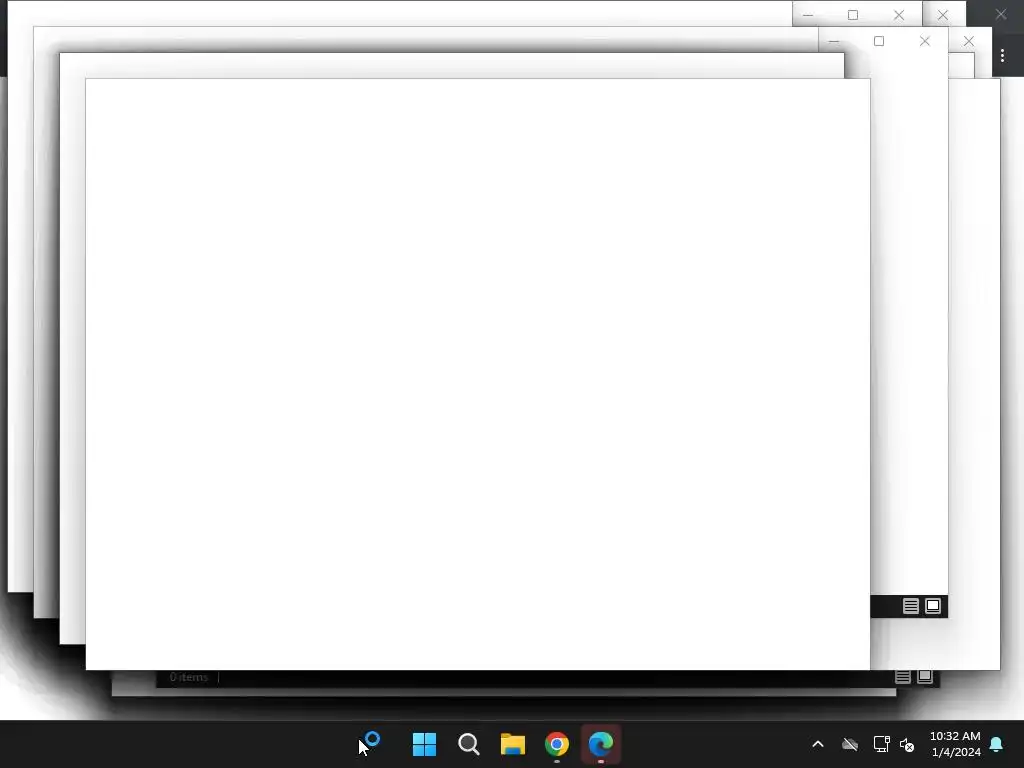Open taskbar Search magnifier

tap(469, 744)
